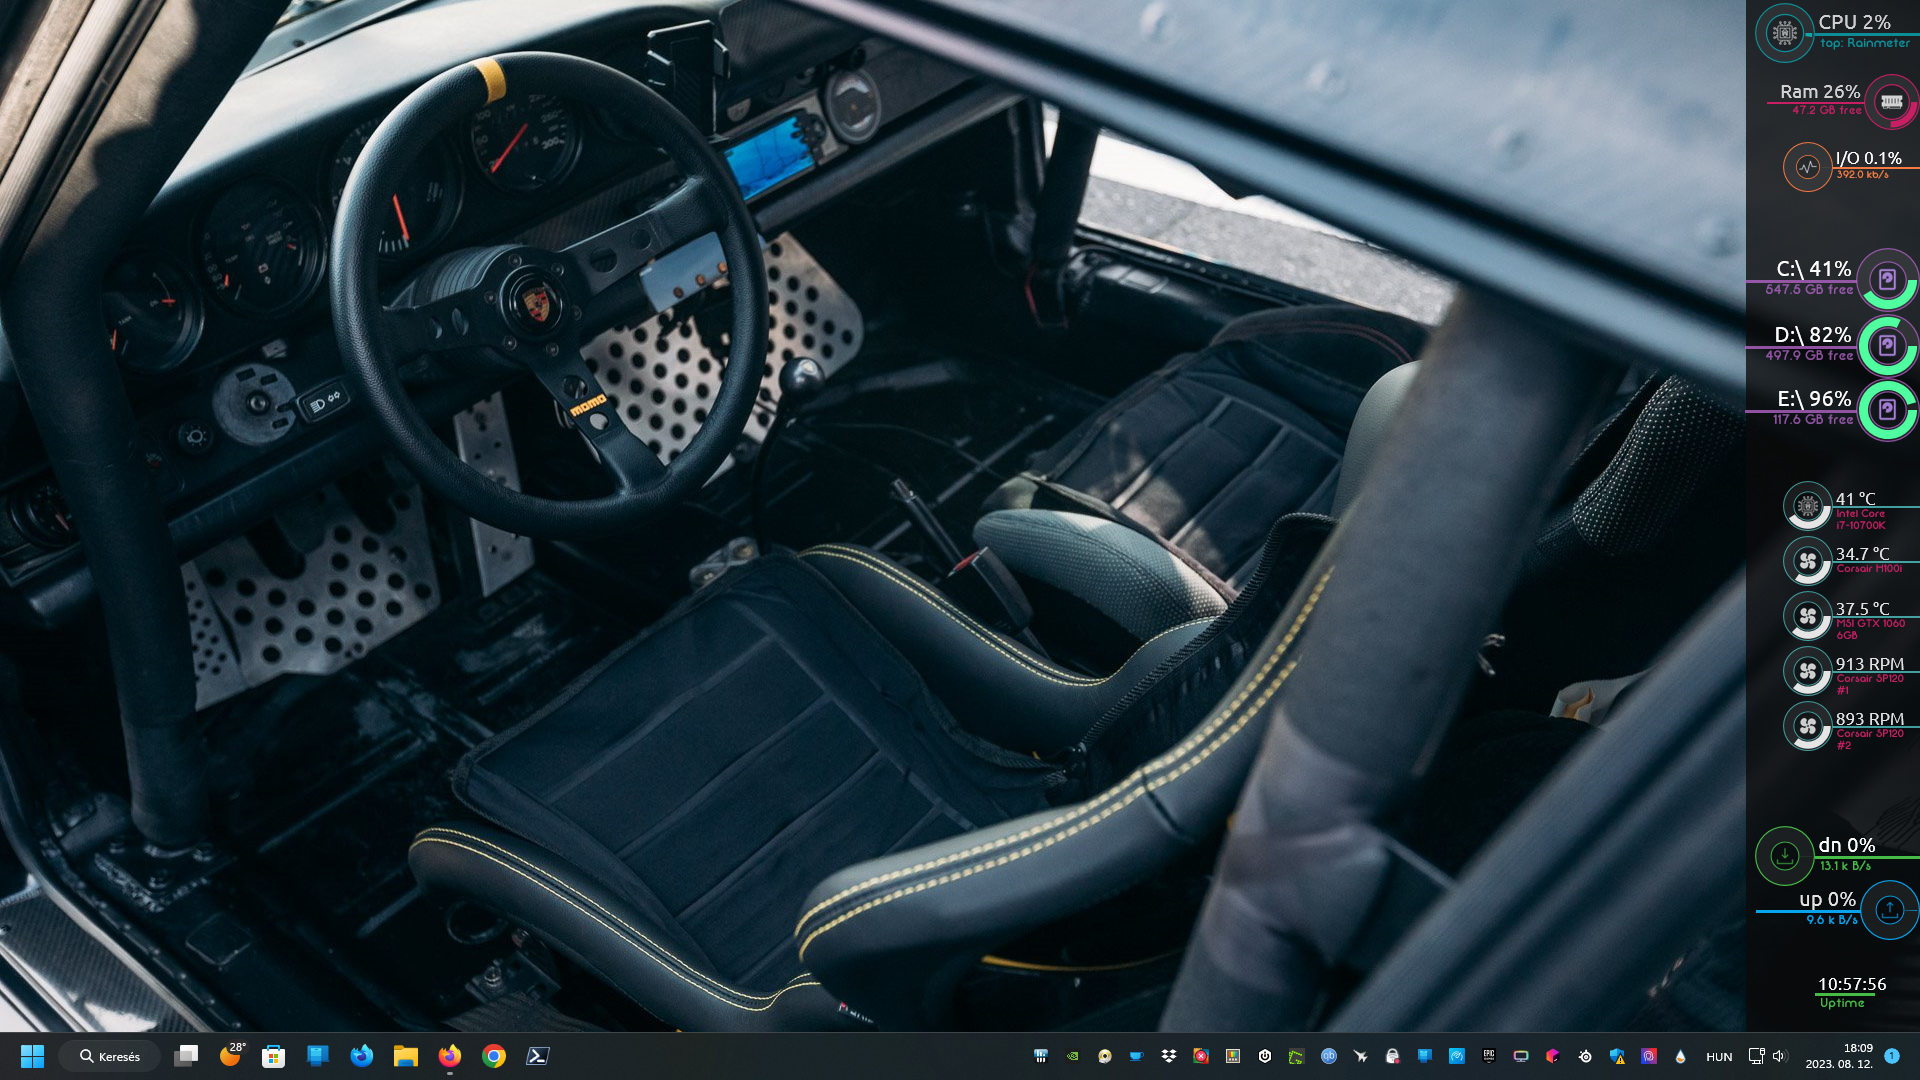Click the '893 RPM' reading
The height and width of the screenshot is (1080, 1920).
pyautogui.click(x=1869, y=718)
